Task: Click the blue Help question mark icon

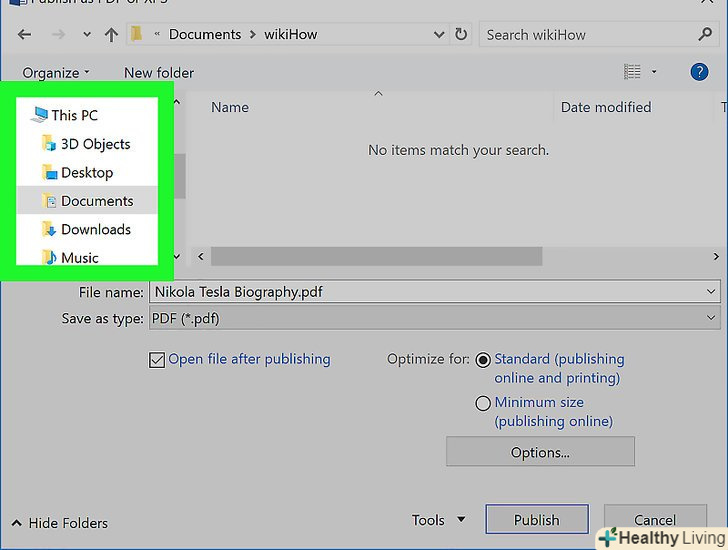Action: click(700, 72)
